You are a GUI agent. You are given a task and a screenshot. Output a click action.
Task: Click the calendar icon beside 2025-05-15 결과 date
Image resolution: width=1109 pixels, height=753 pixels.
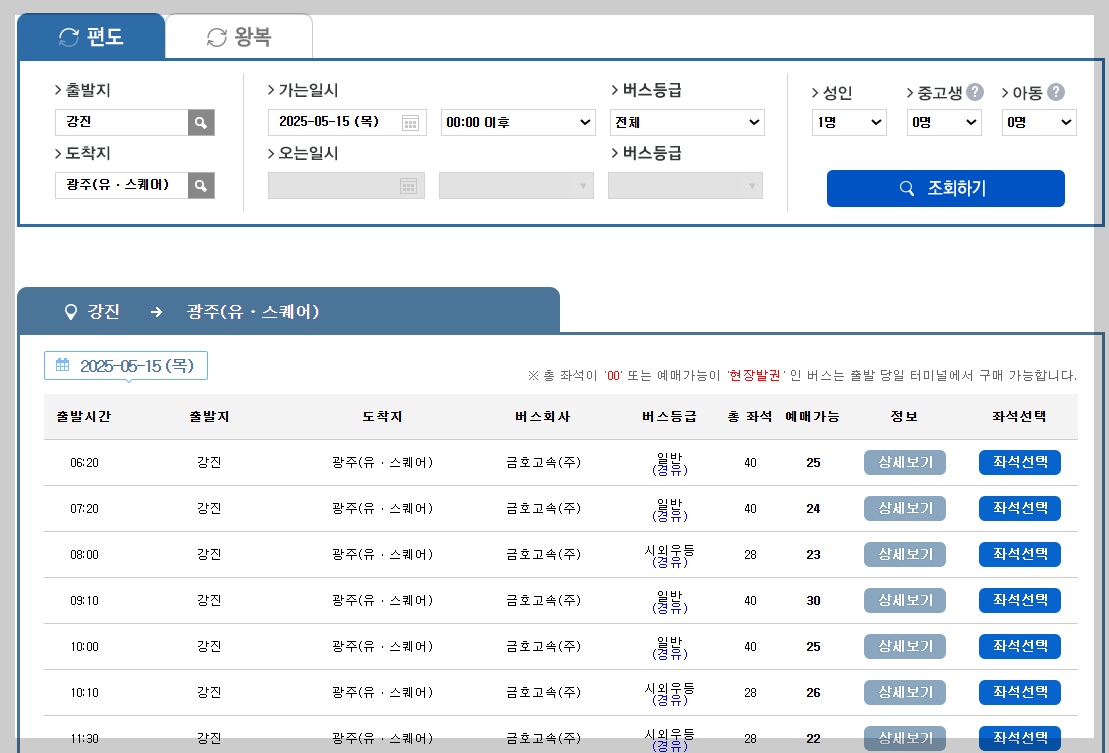[62, 365]
